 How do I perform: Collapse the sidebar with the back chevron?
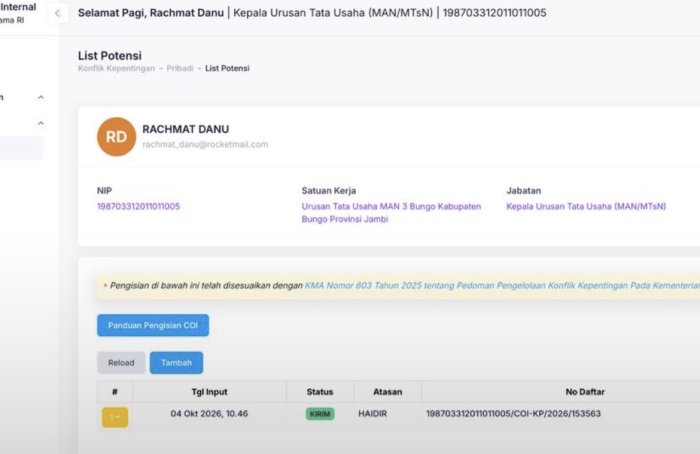58,13
